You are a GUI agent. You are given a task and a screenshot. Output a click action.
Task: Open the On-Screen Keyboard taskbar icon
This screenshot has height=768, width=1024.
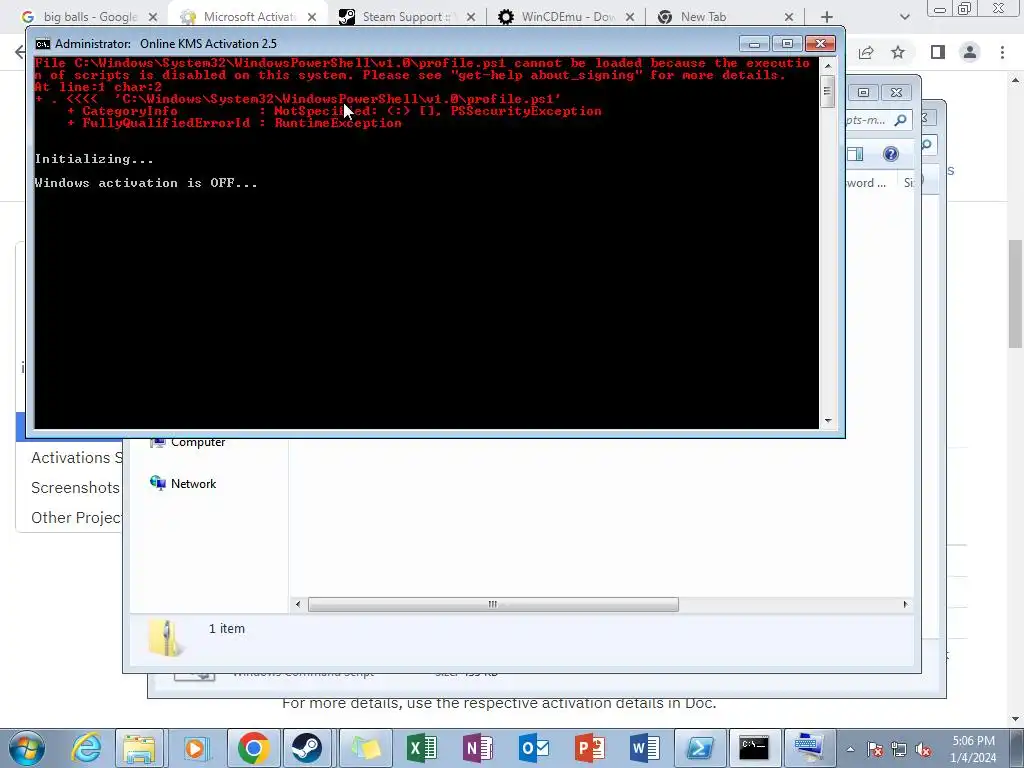[x=810, y=748]
